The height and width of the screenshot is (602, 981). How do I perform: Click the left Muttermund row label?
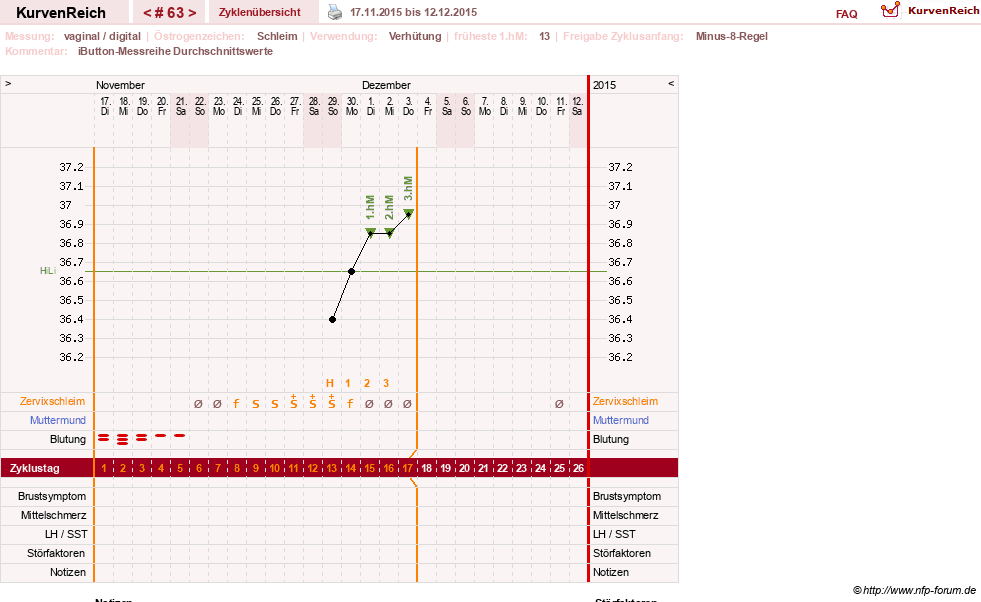pyautogui.click(x=58, y=420)
